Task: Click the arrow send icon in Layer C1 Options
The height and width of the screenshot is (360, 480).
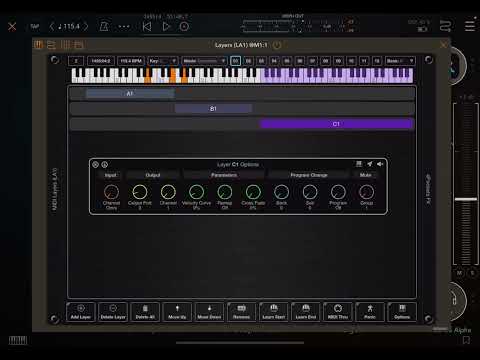Action: pos(370,164)
